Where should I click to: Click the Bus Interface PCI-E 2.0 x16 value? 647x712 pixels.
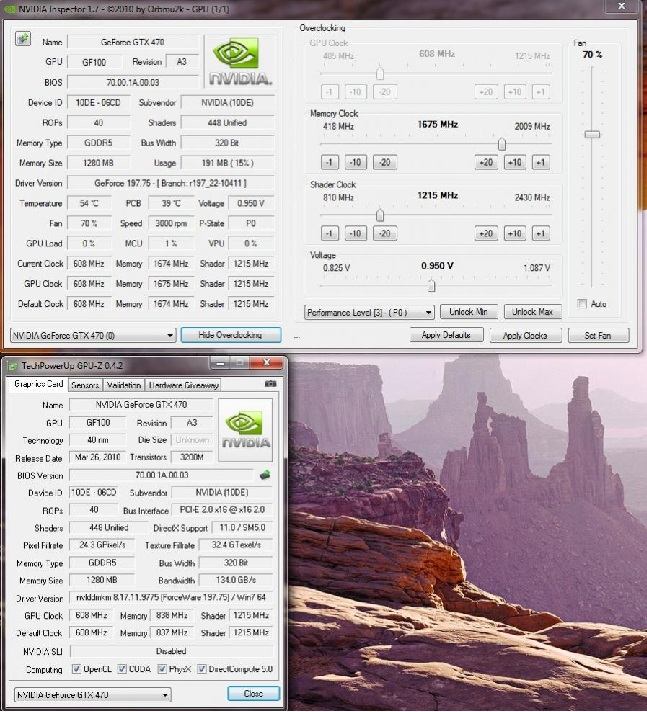coord(222,509)
